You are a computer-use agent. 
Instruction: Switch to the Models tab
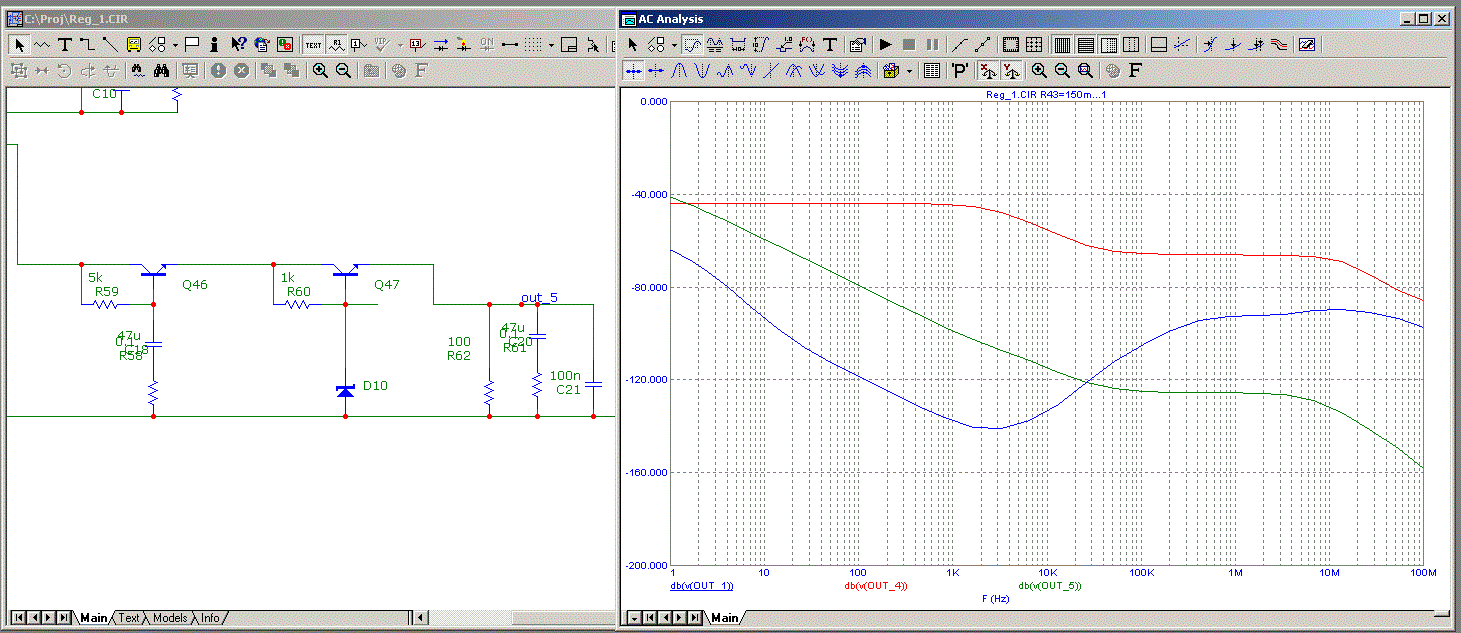169,618
